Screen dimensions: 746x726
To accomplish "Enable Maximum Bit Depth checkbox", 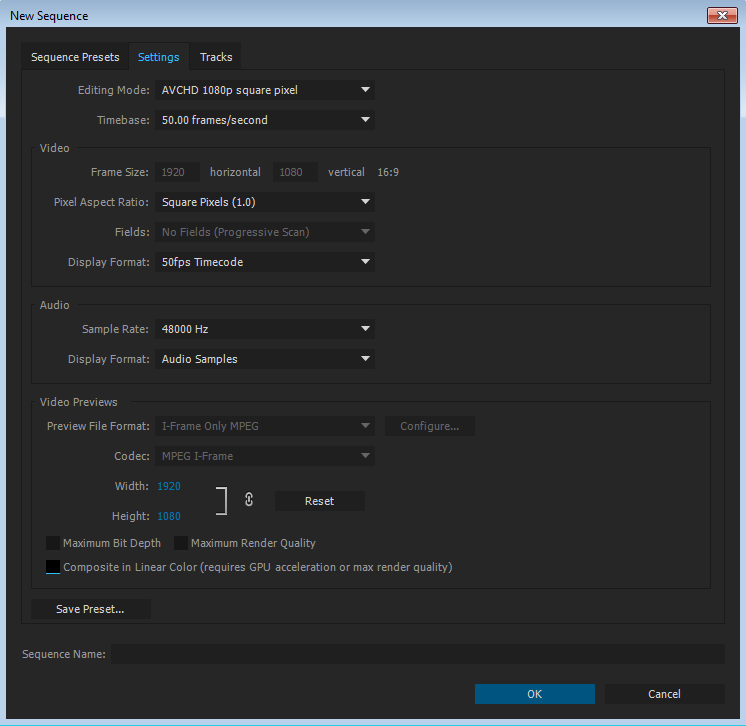I will (x=53, y=543).
